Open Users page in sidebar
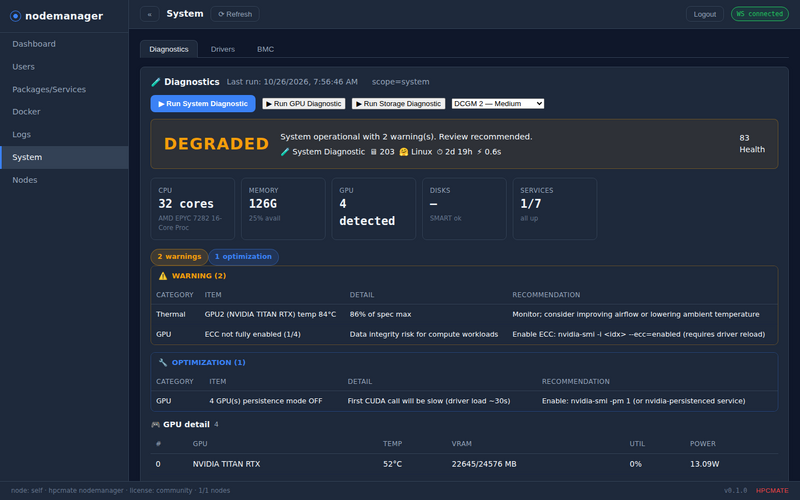The height and width of the screenshot is (500, 800). [x=64, y=67]
